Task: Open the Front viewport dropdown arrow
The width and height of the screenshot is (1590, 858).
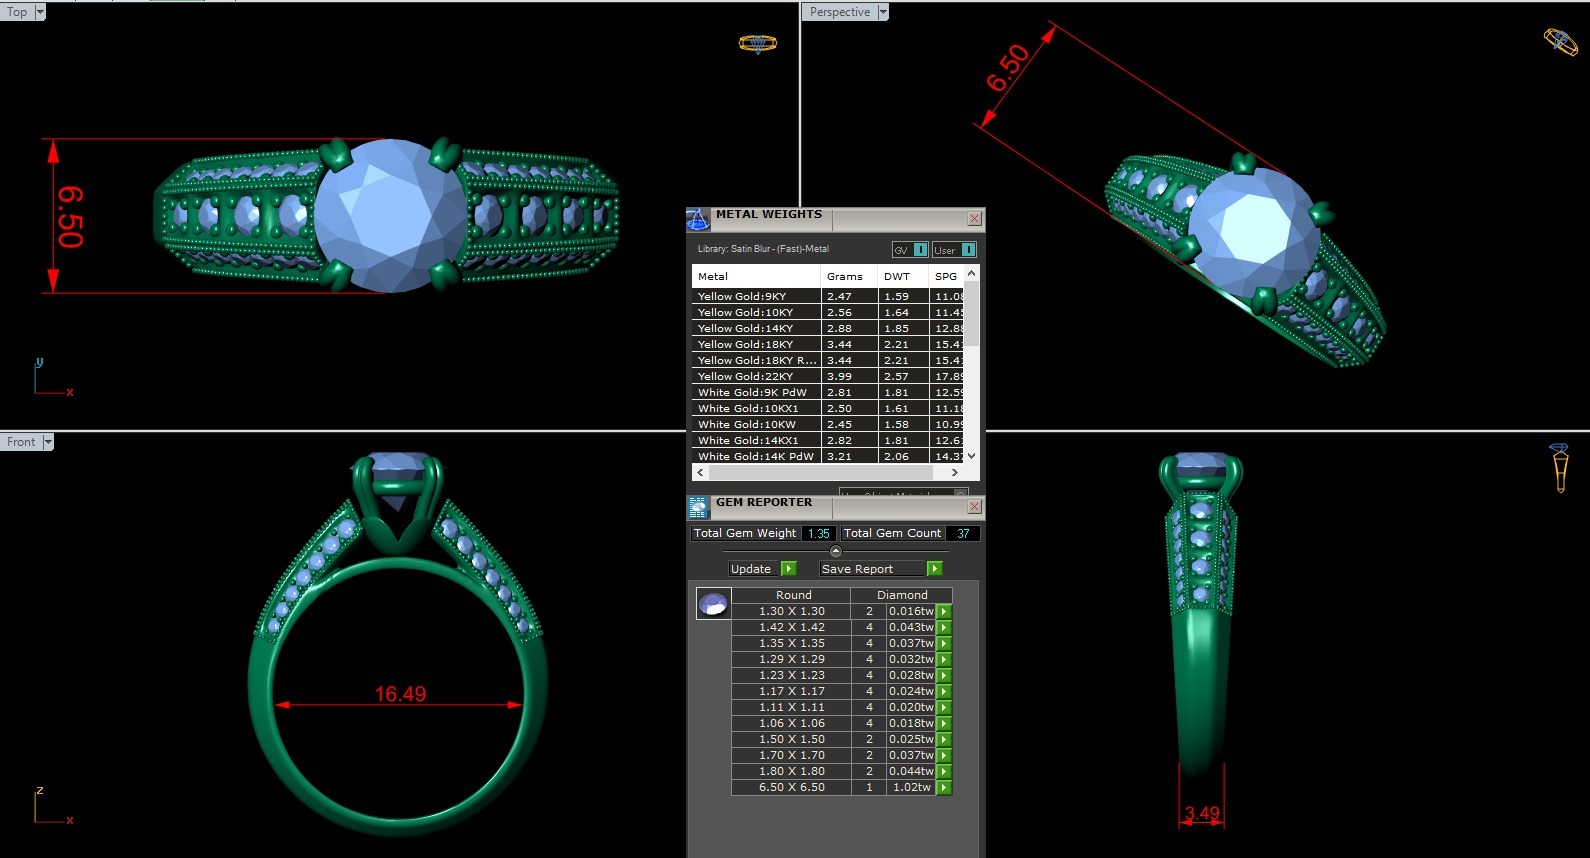Action: coord(48,442)
